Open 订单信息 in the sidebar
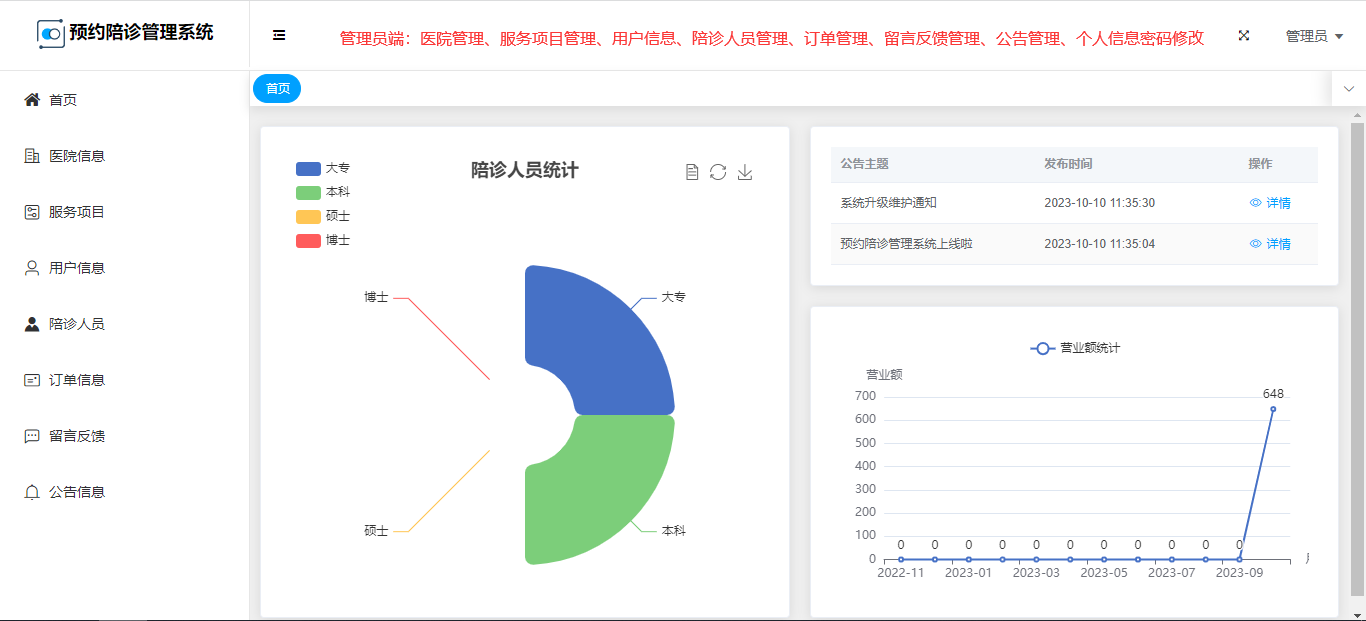Image resolution: width=1366 pixels, height=621 pixels. tap(77, 380)
